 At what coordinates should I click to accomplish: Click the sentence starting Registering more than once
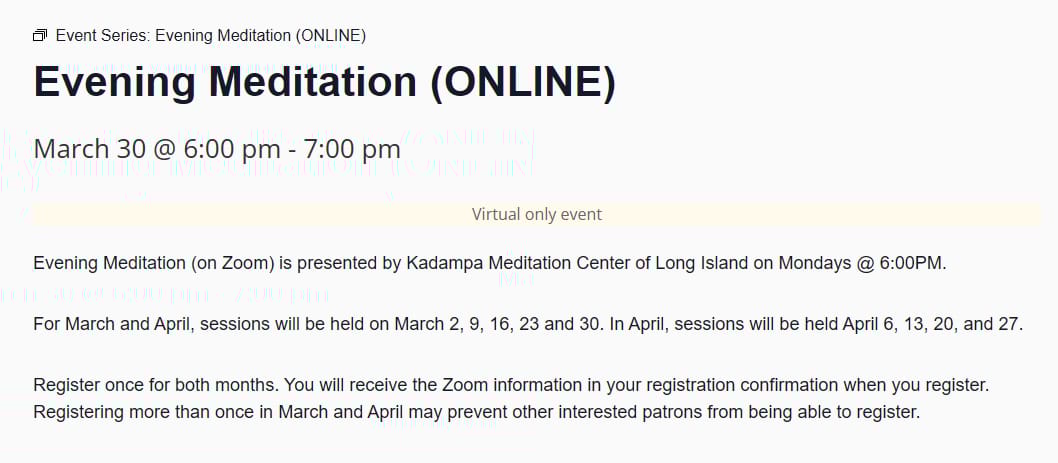[x=476, y=411]
